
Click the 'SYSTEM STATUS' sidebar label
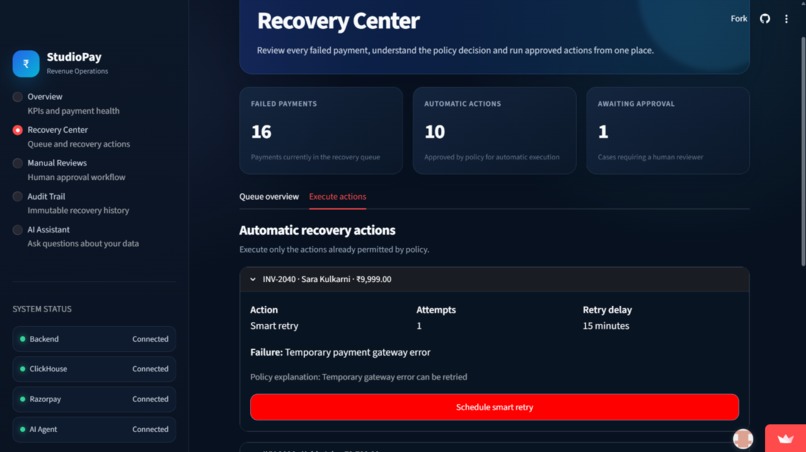(x=42, y=309)
